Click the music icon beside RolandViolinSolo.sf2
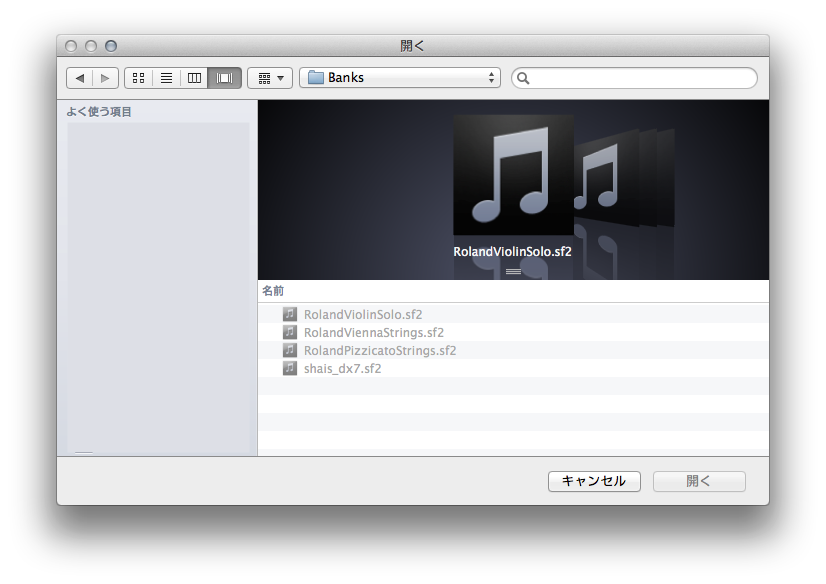Viewport: 826px width, 584px height. [290, 314]
